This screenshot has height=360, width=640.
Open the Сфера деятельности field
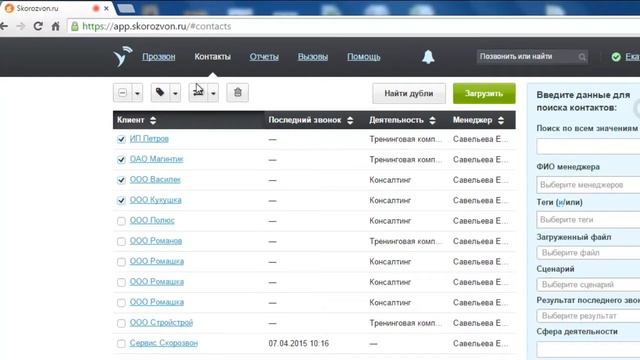coord(588,349)
